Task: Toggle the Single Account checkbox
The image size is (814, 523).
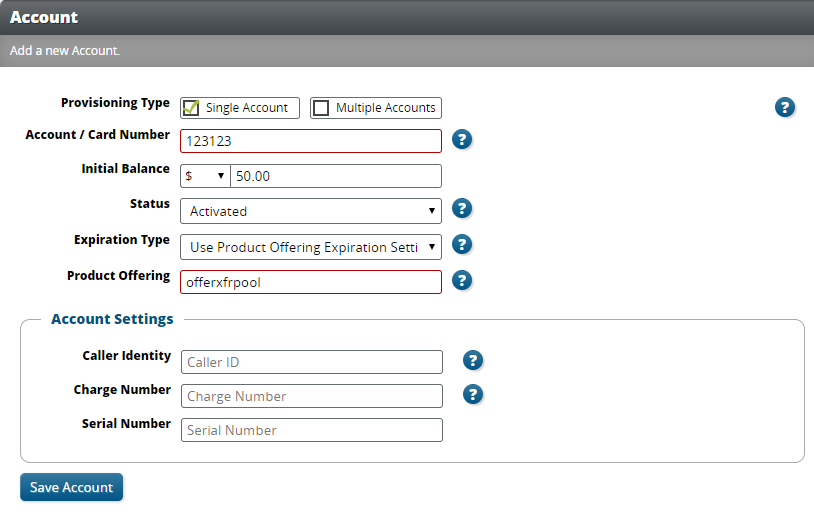Action: tap(191, 108)
